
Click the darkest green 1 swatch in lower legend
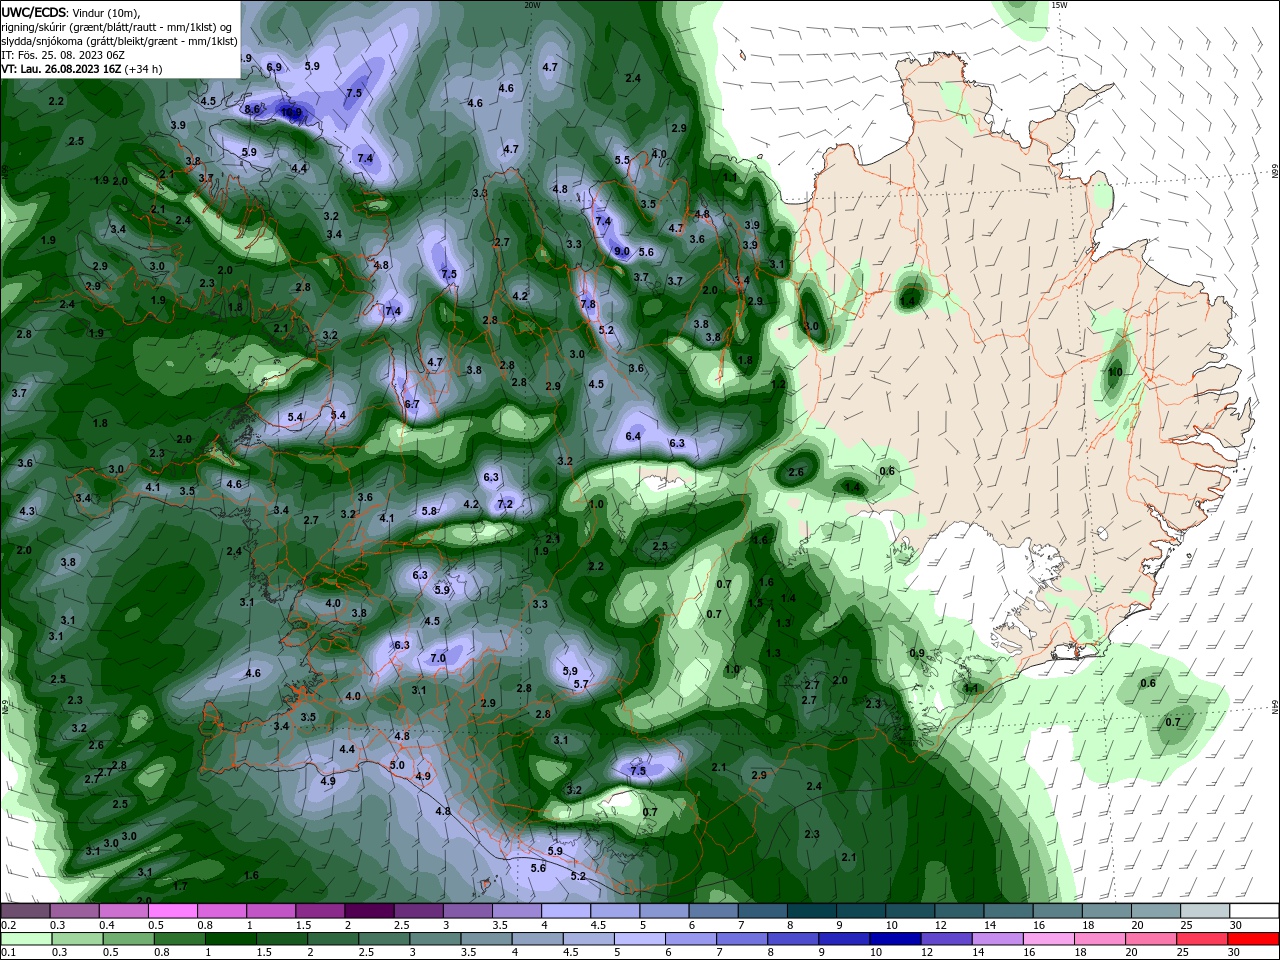231,940
